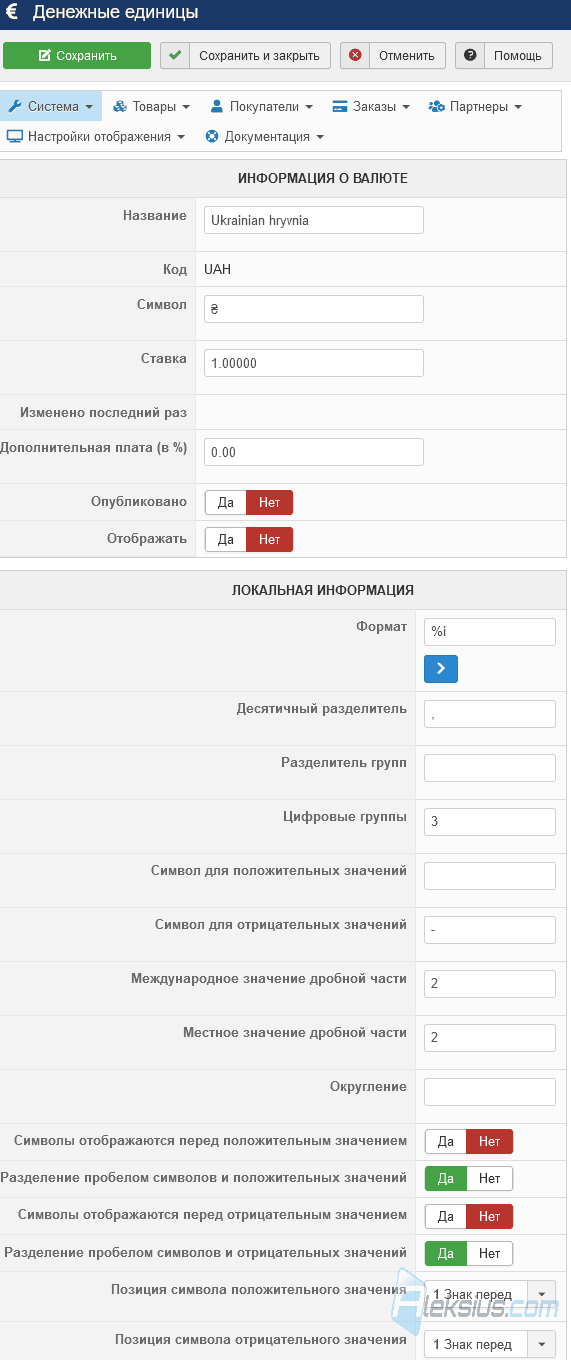571x1360 pixels.
Task: Click the Десятичный разделитель field
Action: 490,714
